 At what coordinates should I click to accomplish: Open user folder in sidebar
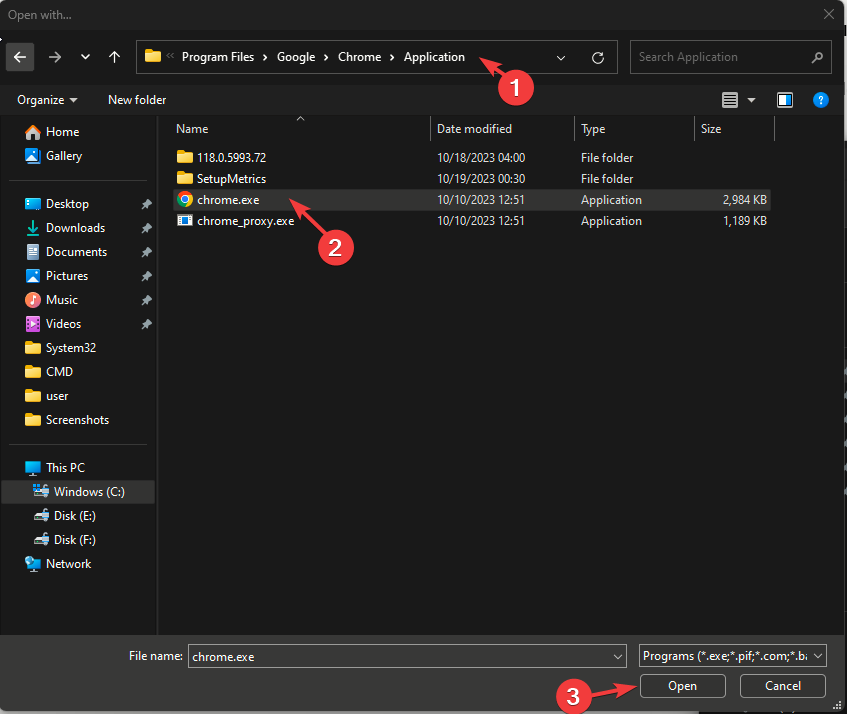coord(57,396)
